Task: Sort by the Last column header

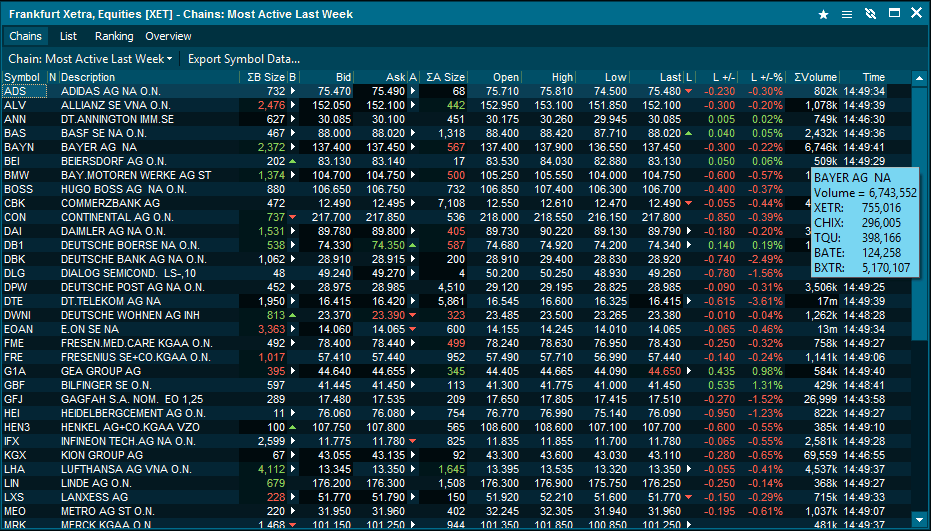Action: coord(656,77)
